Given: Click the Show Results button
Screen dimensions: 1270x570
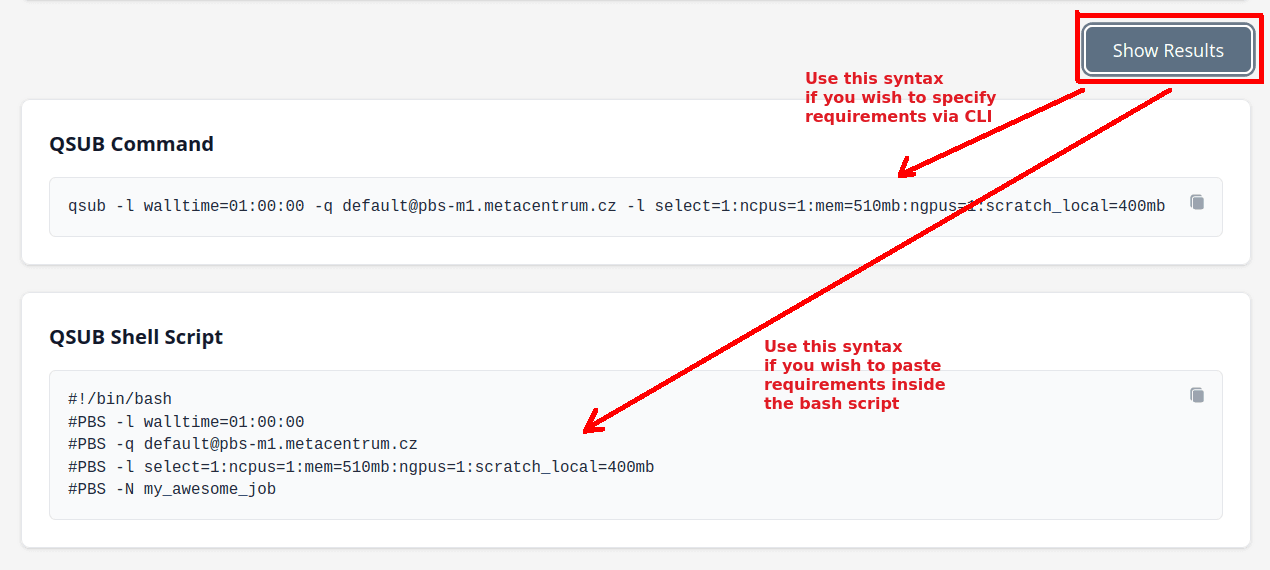Looking at the screenshot, I should (x=1168, y=50).
